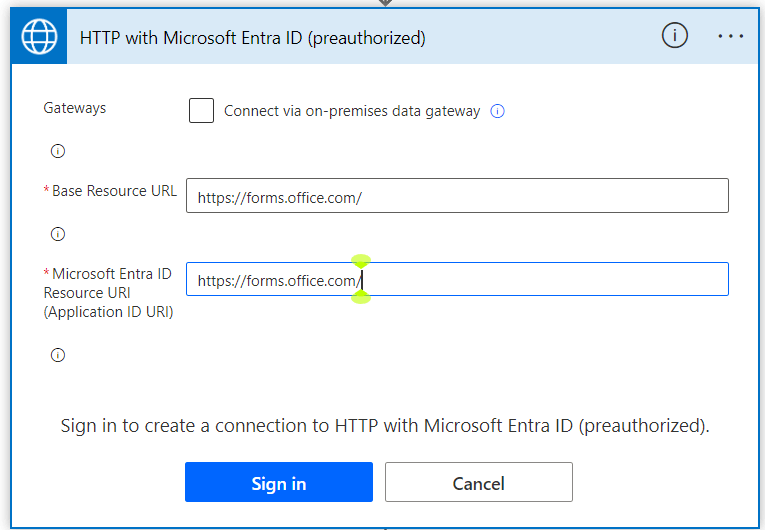
Task: Open the three-dots action menu
Action: pyautogui.click(x=730, y=36)
